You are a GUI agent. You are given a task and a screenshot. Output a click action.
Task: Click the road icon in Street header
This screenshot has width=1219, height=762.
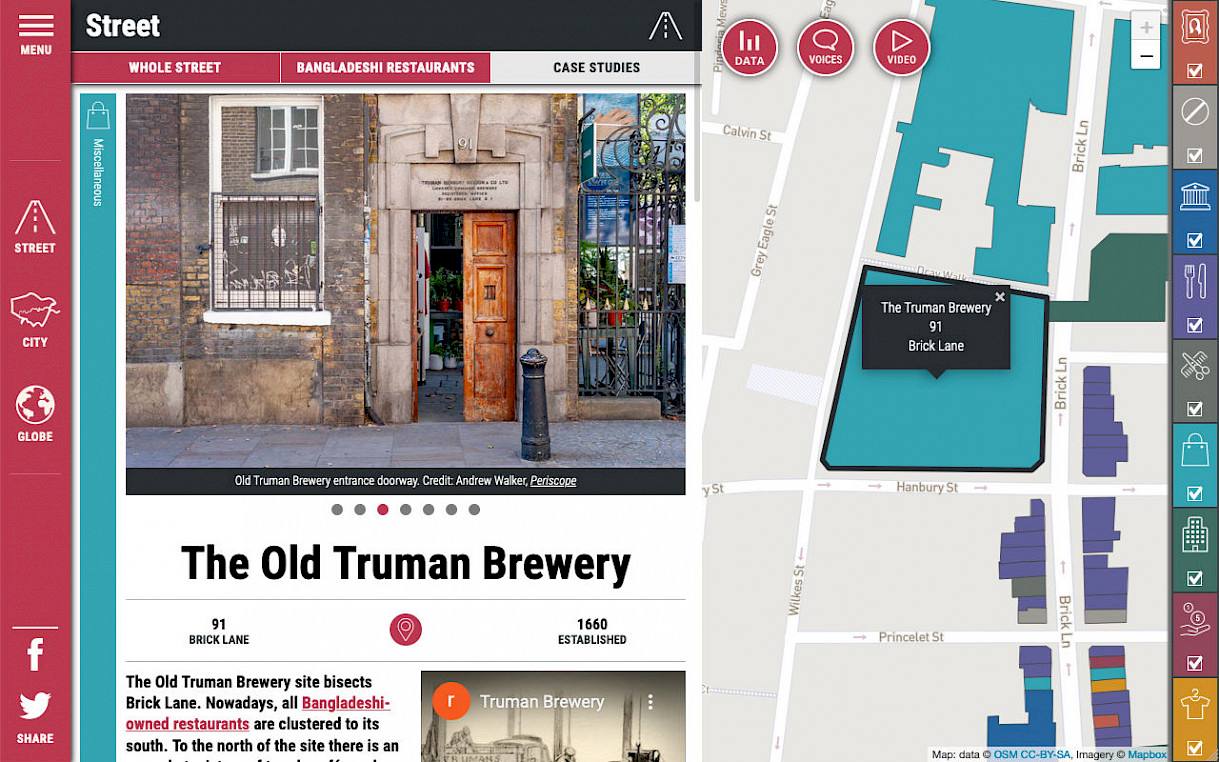pos(665,26)
